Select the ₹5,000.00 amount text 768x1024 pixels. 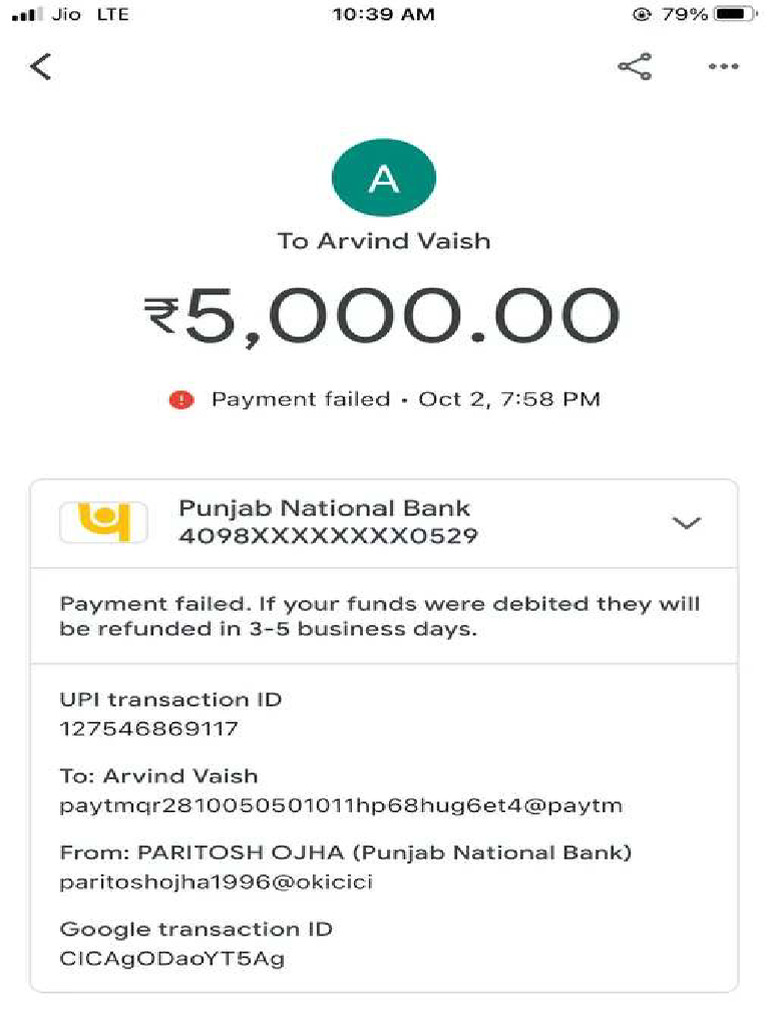(381, 316)
